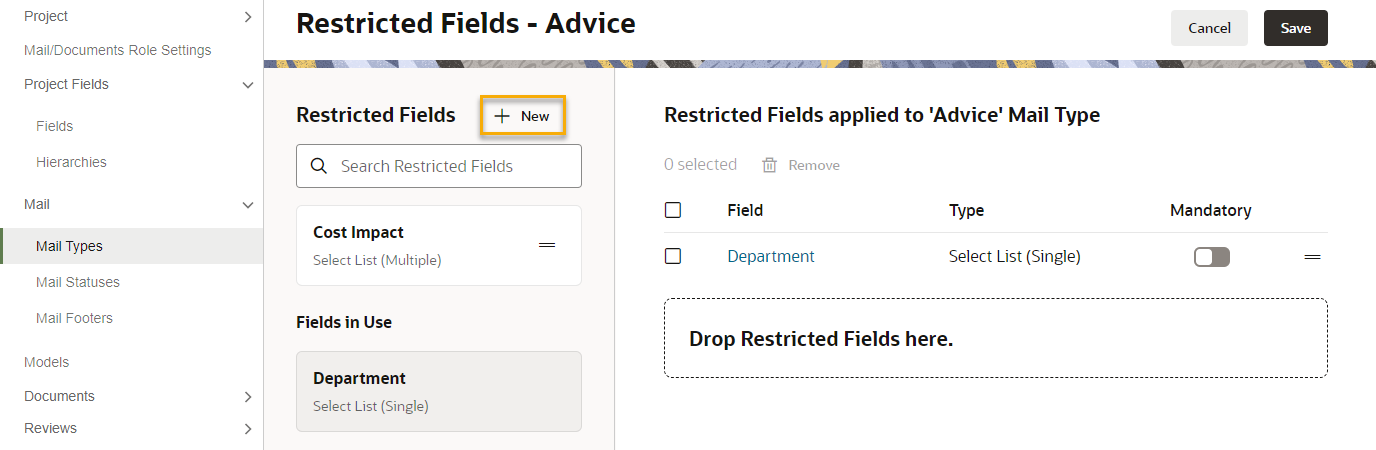Open Mail Statuses in sidebar
This screenshot has height=450, width=1376.
coord(78,282)
